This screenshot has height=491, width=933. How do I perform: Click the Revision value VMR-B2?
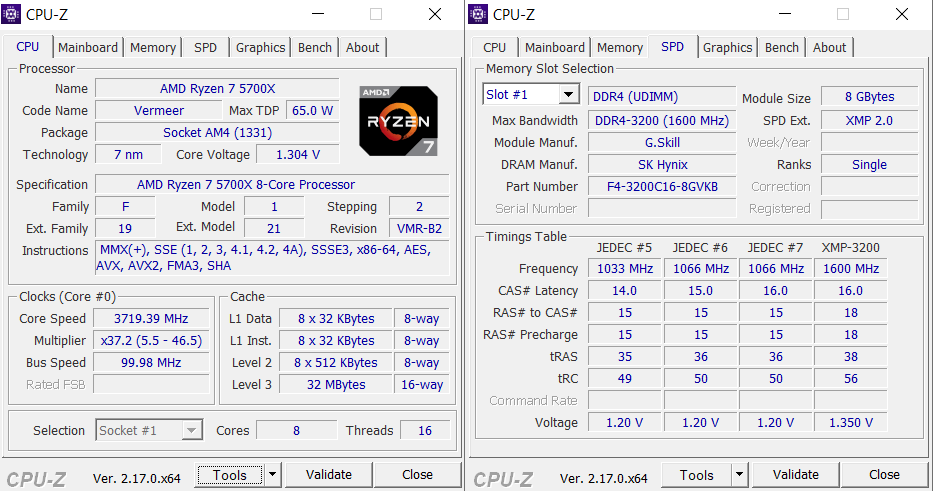(419, 229)
